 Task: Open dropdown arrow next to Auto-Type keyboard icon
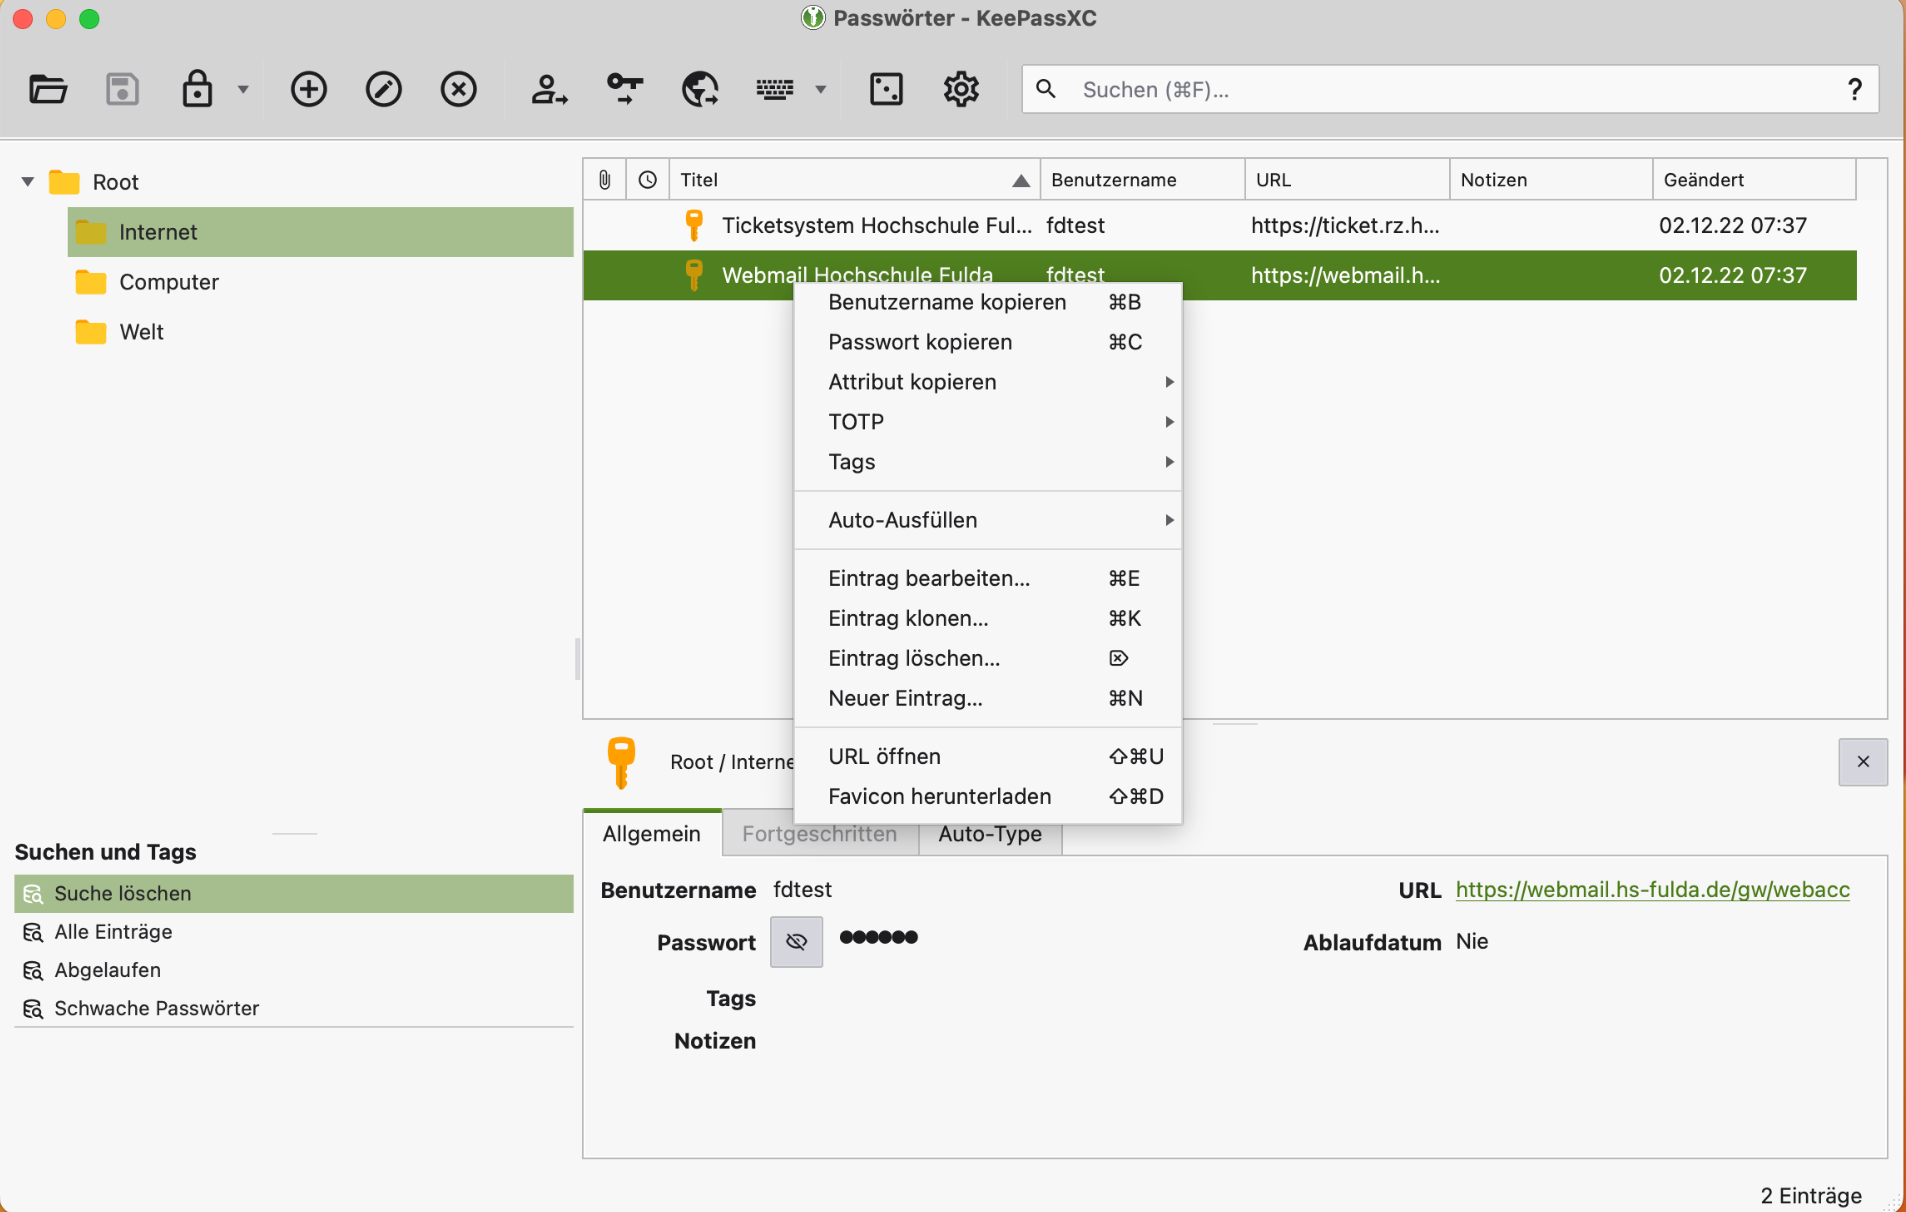tap(821, 90)
